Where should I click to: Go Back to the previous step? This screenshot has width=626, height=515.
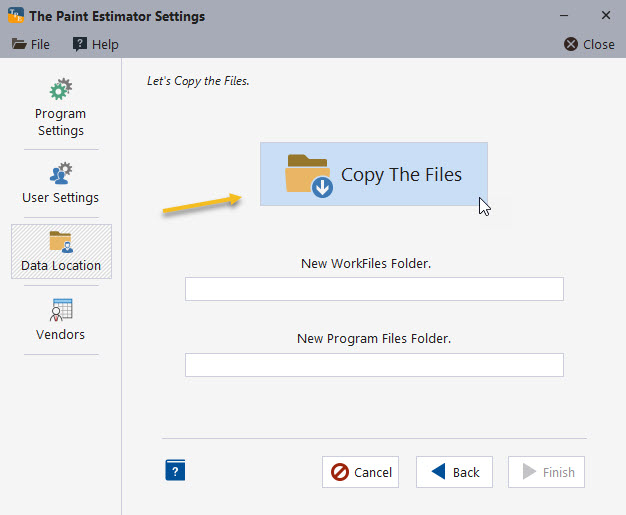pos(454,472)
